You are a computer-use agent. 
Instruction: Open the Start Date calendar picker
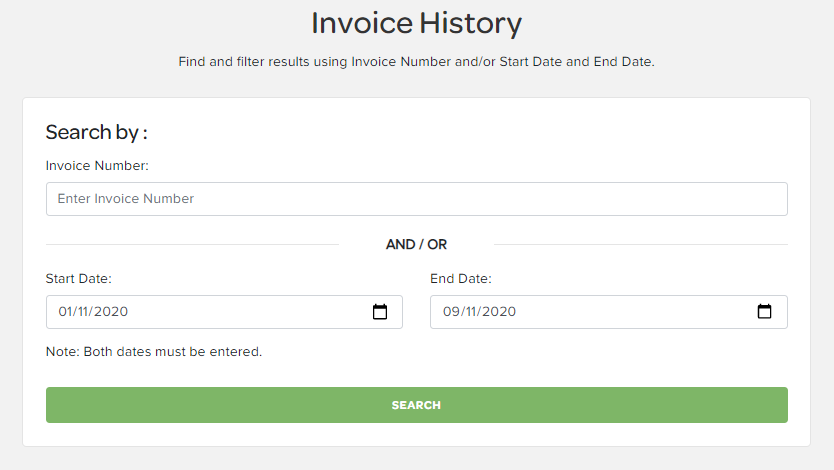pos(380,312)
